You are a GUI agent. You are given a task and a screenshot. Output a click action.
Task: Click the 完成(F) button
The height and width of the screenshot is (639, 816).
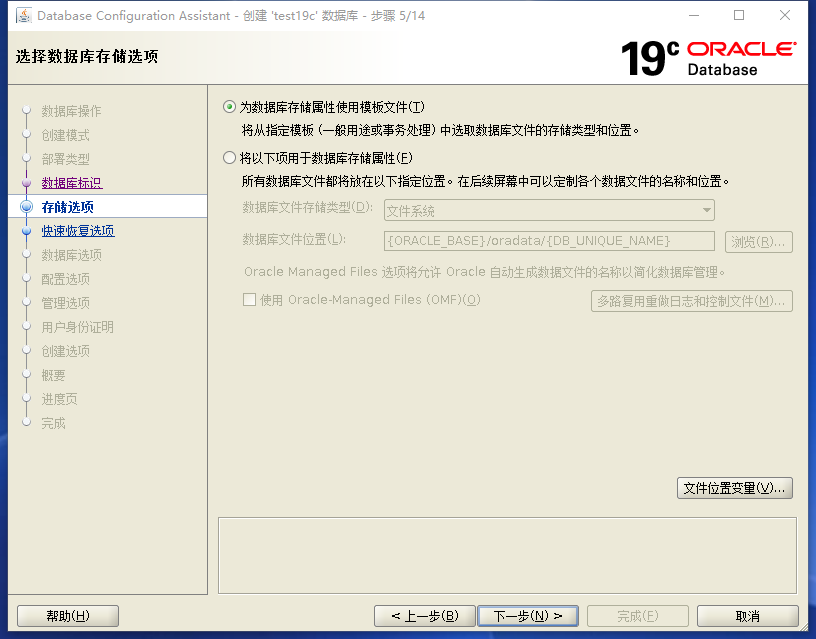click(638, 616)
